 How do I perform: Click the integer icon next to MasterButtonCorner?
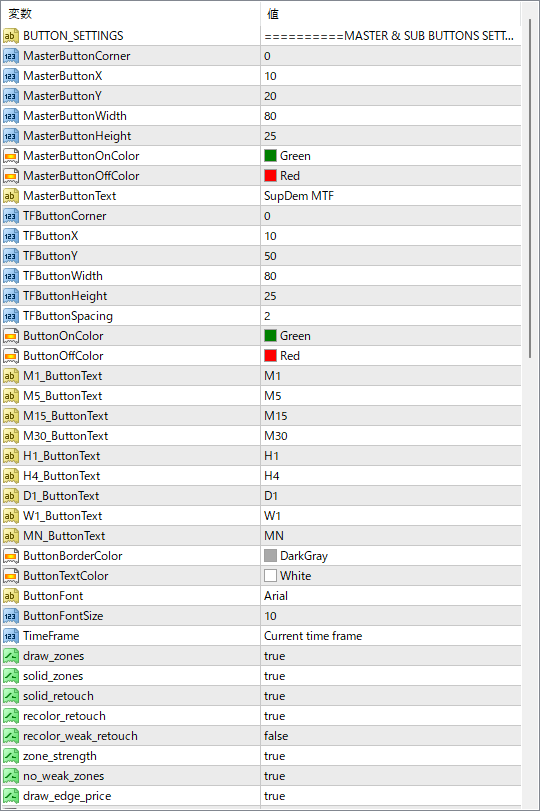10,56
